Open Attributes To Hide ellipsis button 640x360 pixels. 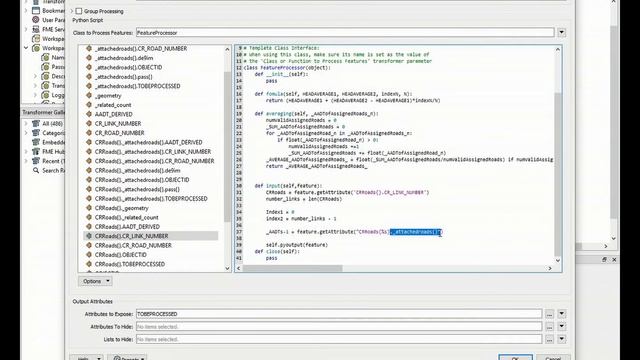pos(549,327)
